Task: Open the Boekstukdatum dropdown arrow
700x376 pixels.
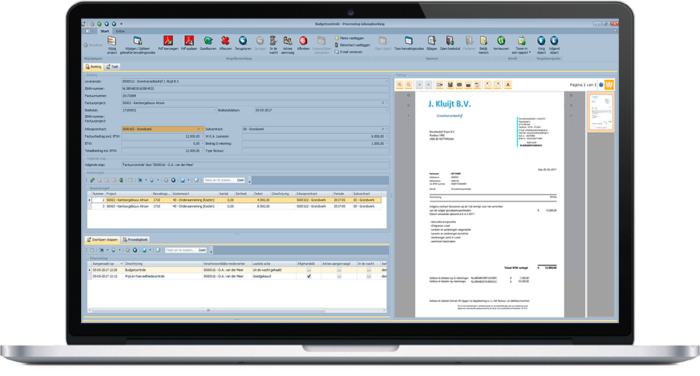Action: (387, 110)
